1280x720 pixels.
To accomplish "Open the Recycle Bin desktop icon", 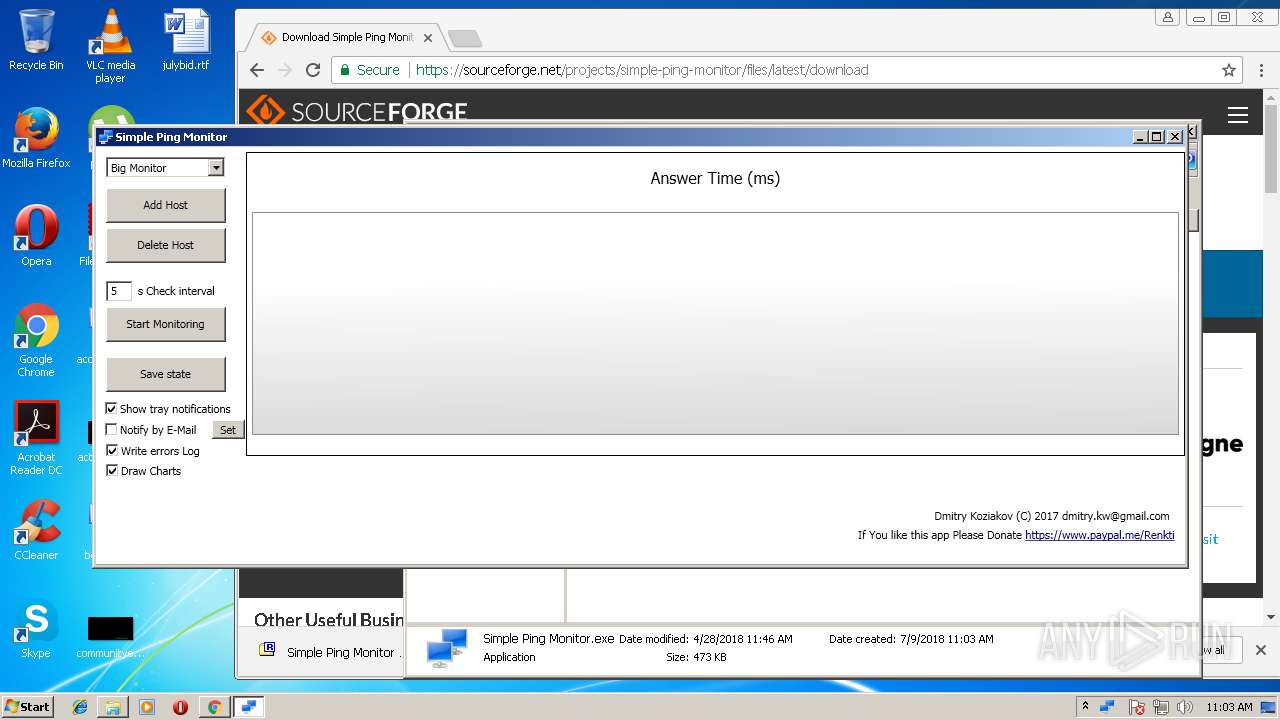I will tap(36, 40).
